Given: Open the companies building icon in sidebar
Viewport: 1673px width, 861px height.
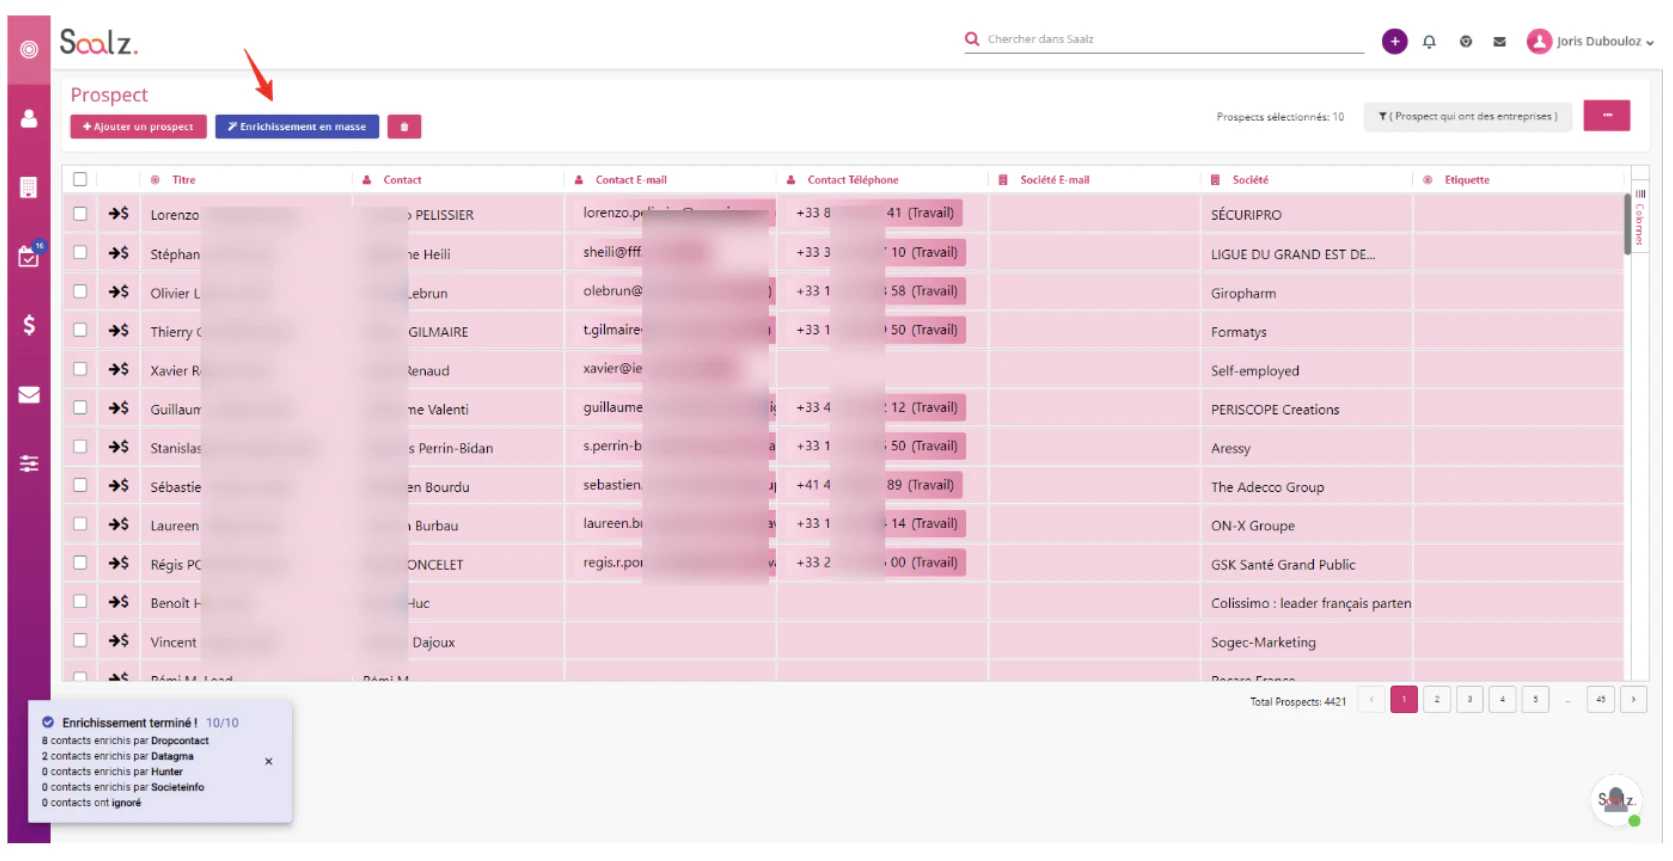Looking at the screenshot, I should (29, 187).
